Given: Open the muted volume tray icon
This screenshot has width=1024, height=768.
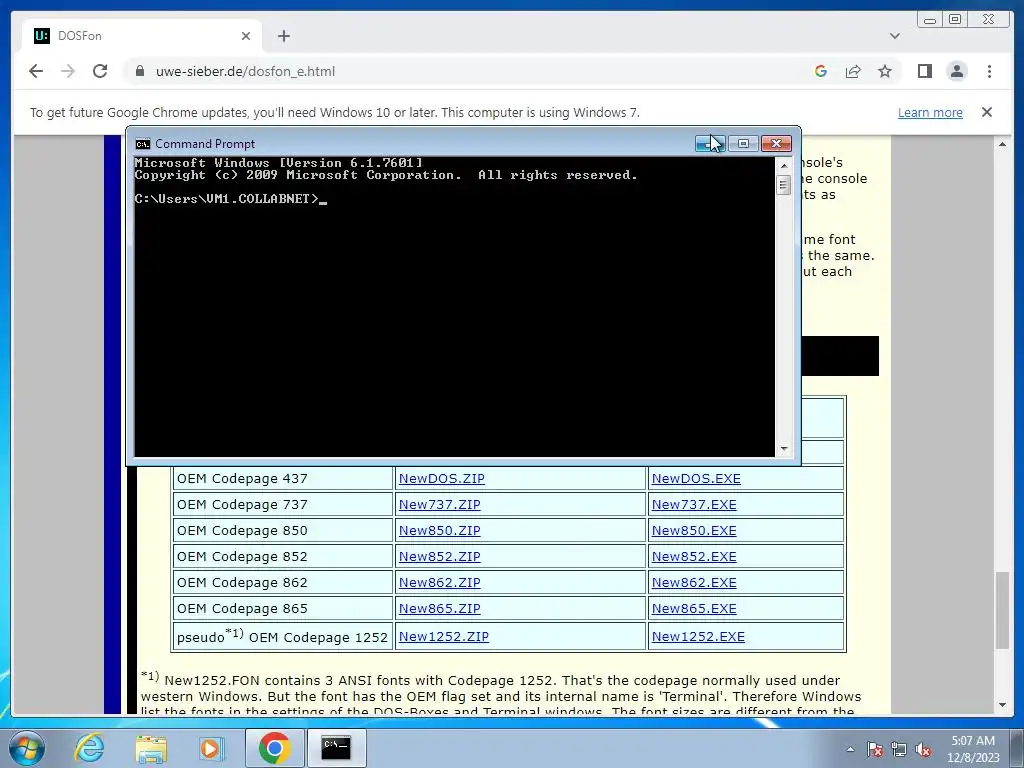Looking at the screenshot, I should 923,750.
